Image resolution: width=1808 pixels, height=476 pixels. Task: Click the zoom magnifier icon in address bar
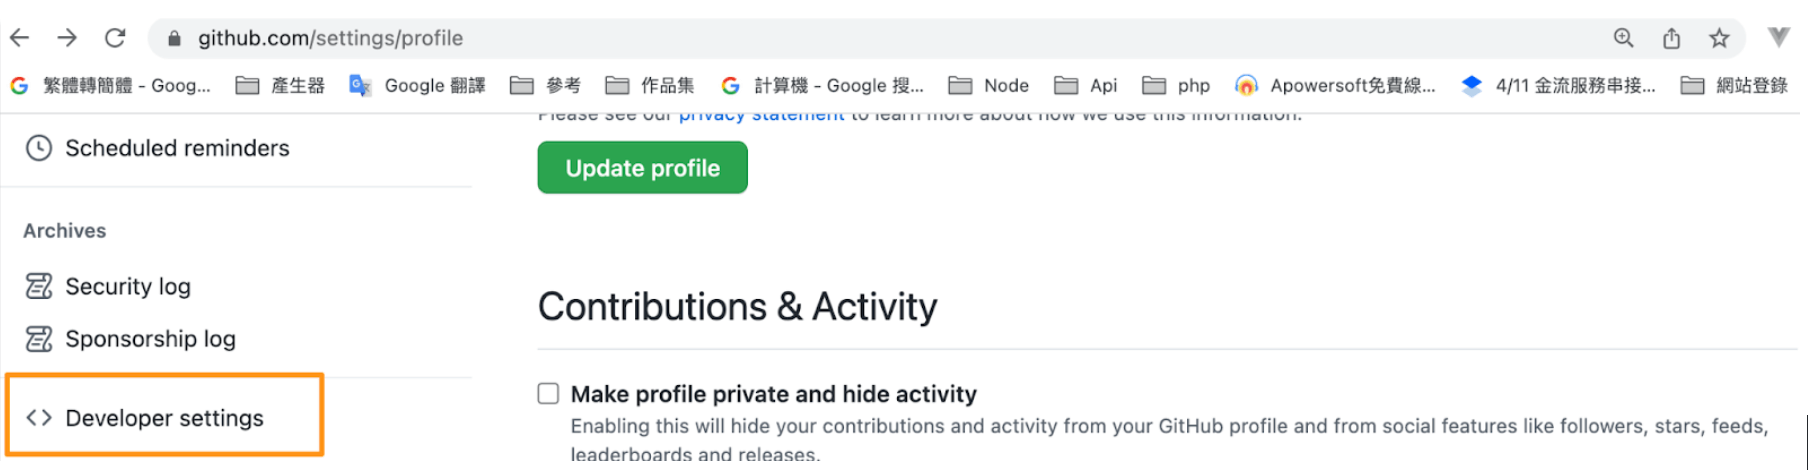(1623, 38)
